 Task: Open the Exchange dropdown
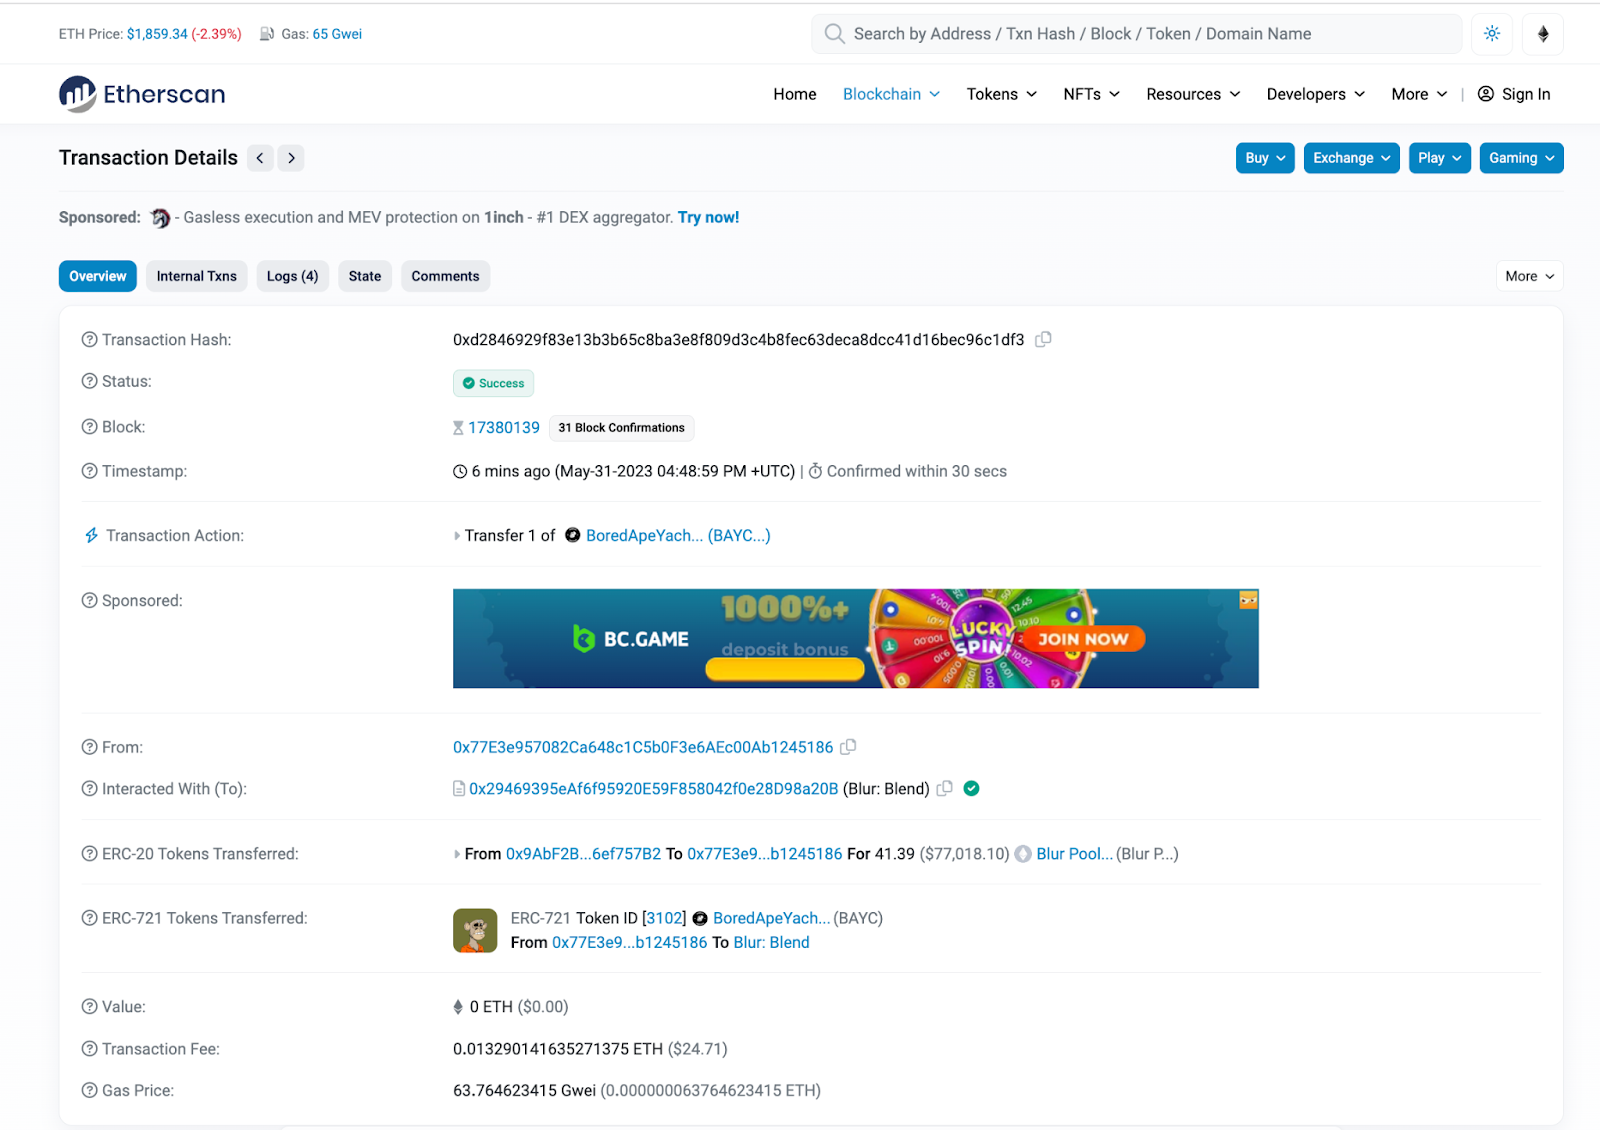[x=1351, y=158]
